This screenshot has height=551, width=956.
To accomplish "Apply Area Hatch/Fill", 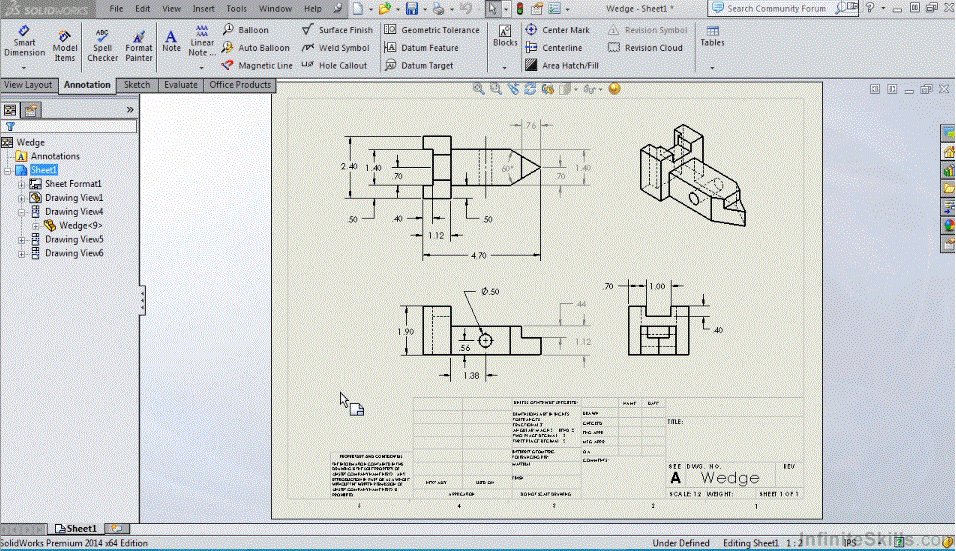I will (562, 65).
